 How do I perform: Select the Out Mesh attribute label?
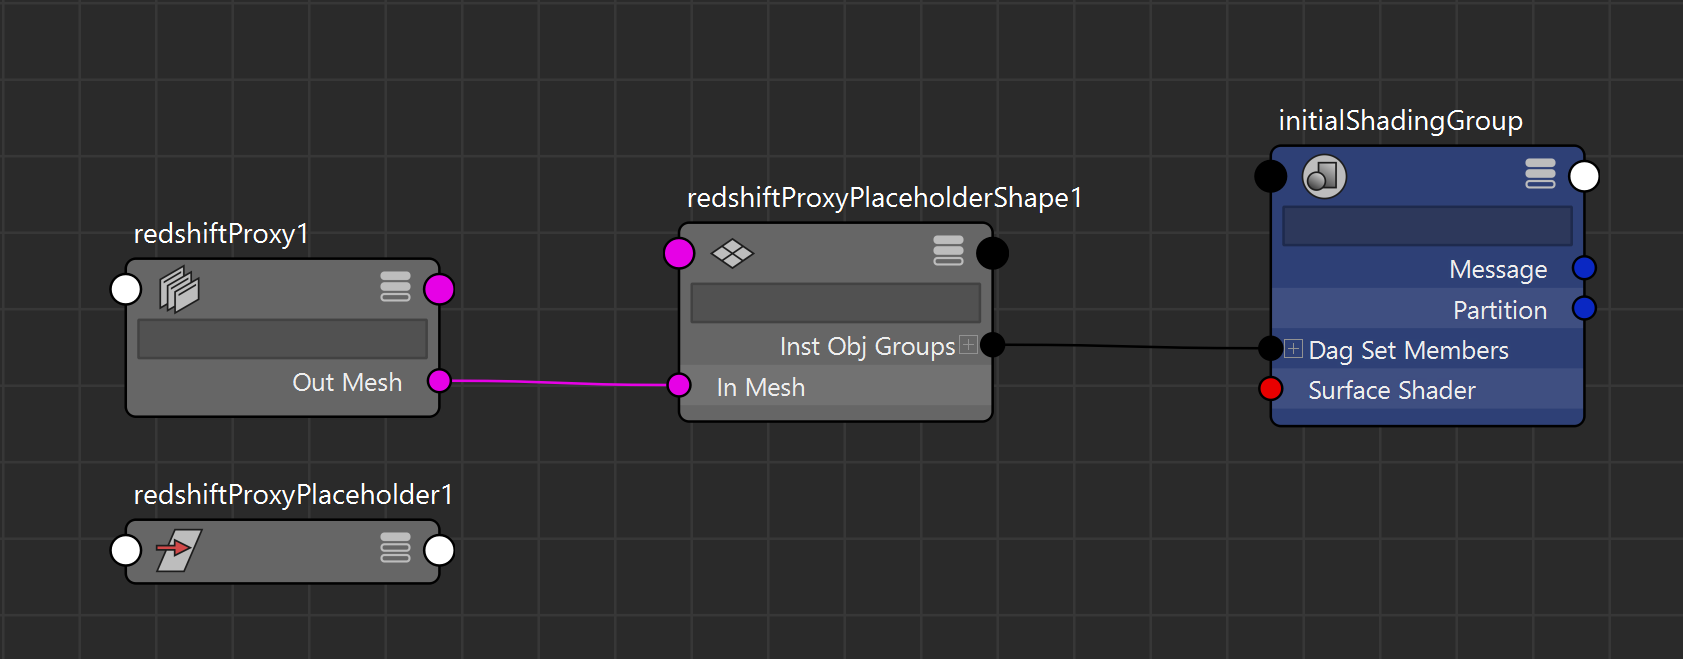click(x=347, y=382)
